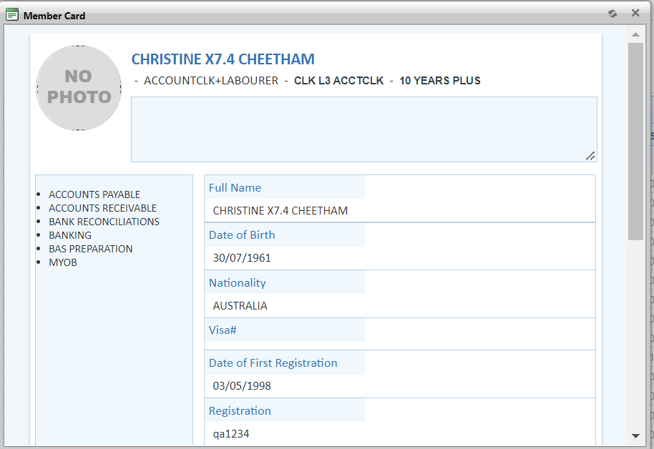654x449 pixels.
Task: Click the BAS Preparation skill entry
Action: pos(90,249)
